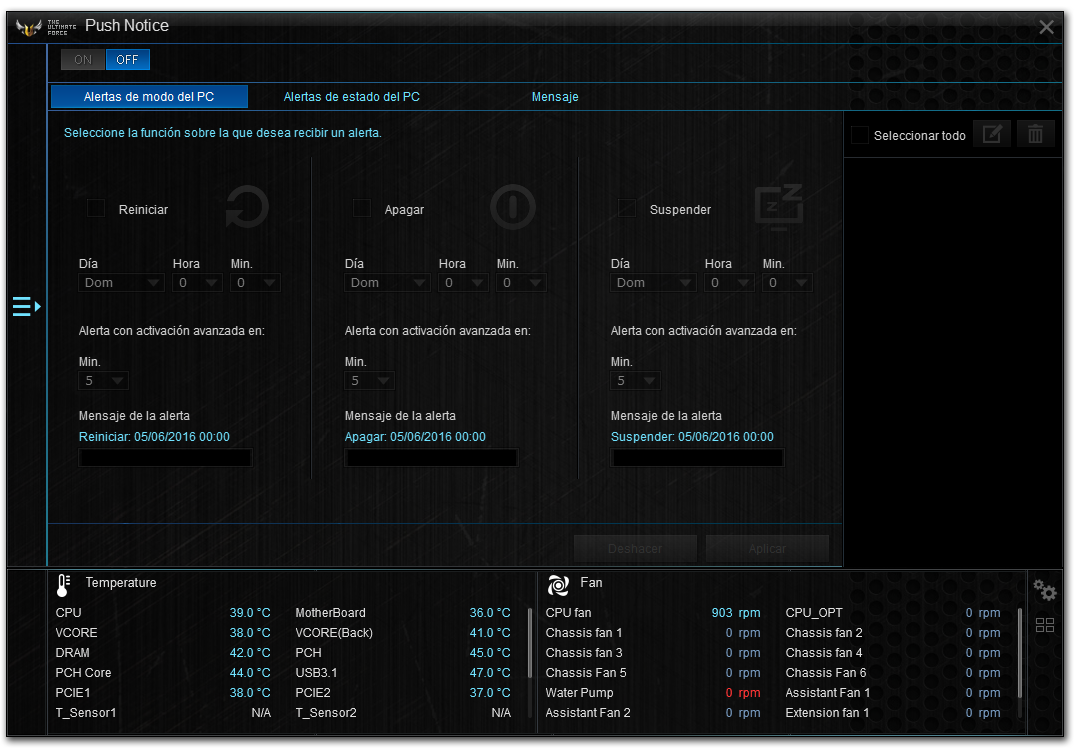The image size is (1080, 749).
Task: Click the PCIE2 temperature row
Action: click(x=403, y=692)
